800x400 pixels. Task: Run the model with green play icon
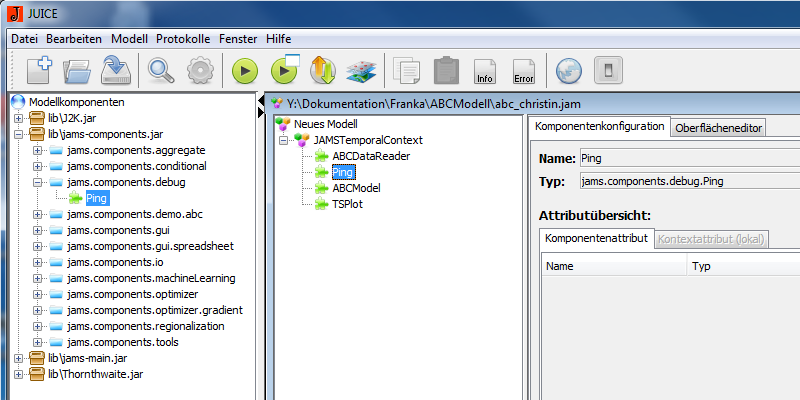click(246, 70)
